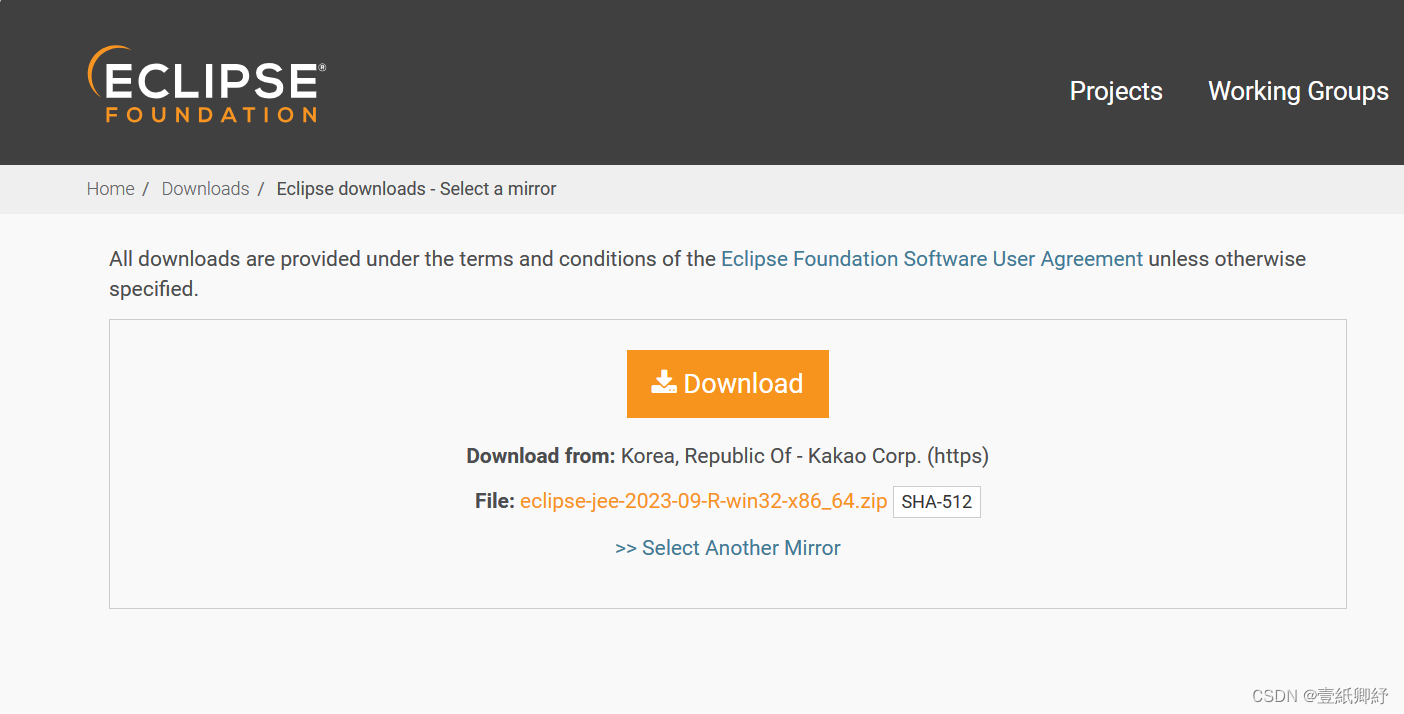Open the Working Groups menu
This screenshot has width=1404, height=714.
coord(1298,91)
